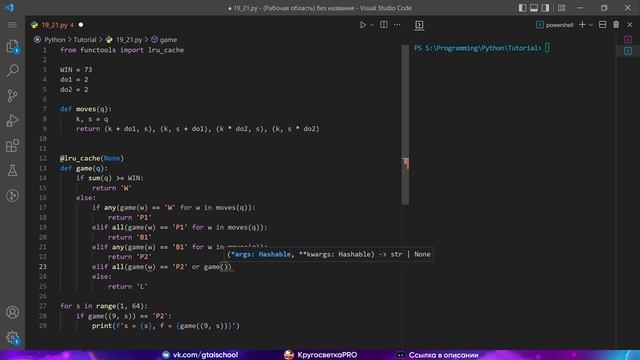Open the Explorer view in activity bar
This screenshot has height=360, width=640.
(x=12, y=46)
